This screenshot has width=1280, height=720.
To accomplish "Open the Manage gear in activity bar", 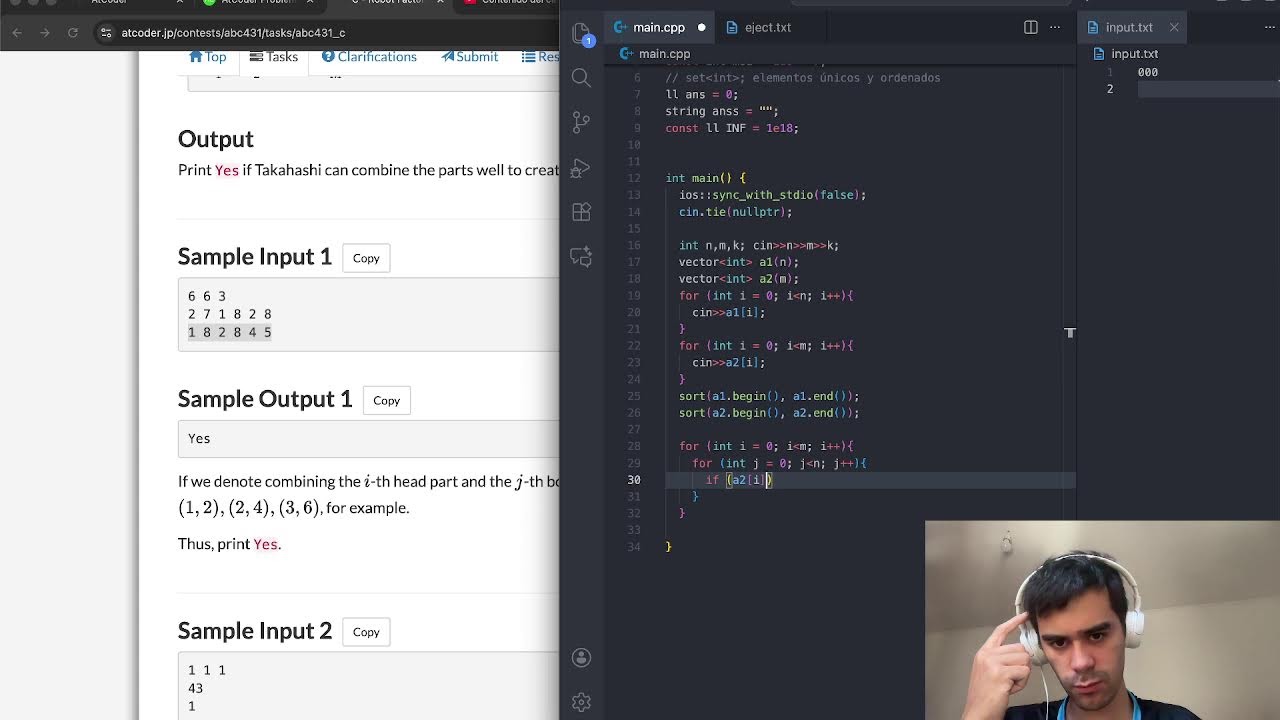I will pyautogui.click(x=581, y=702).
